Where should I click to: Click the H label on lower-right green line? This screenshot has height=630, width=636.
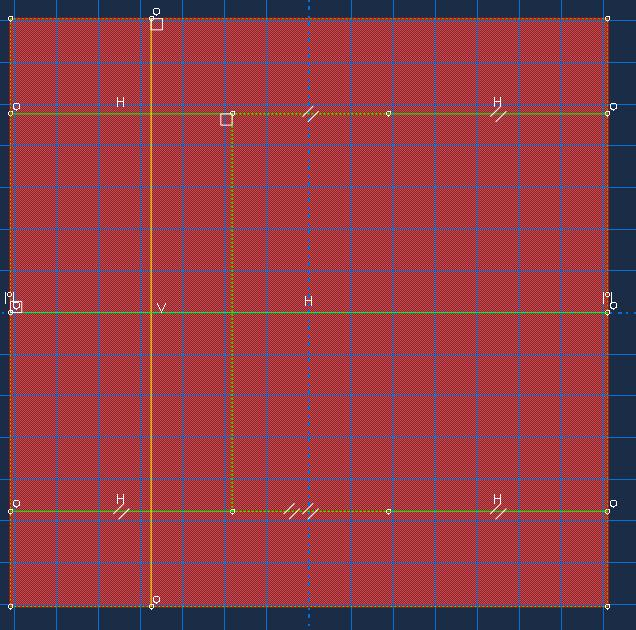click(497, 499)
